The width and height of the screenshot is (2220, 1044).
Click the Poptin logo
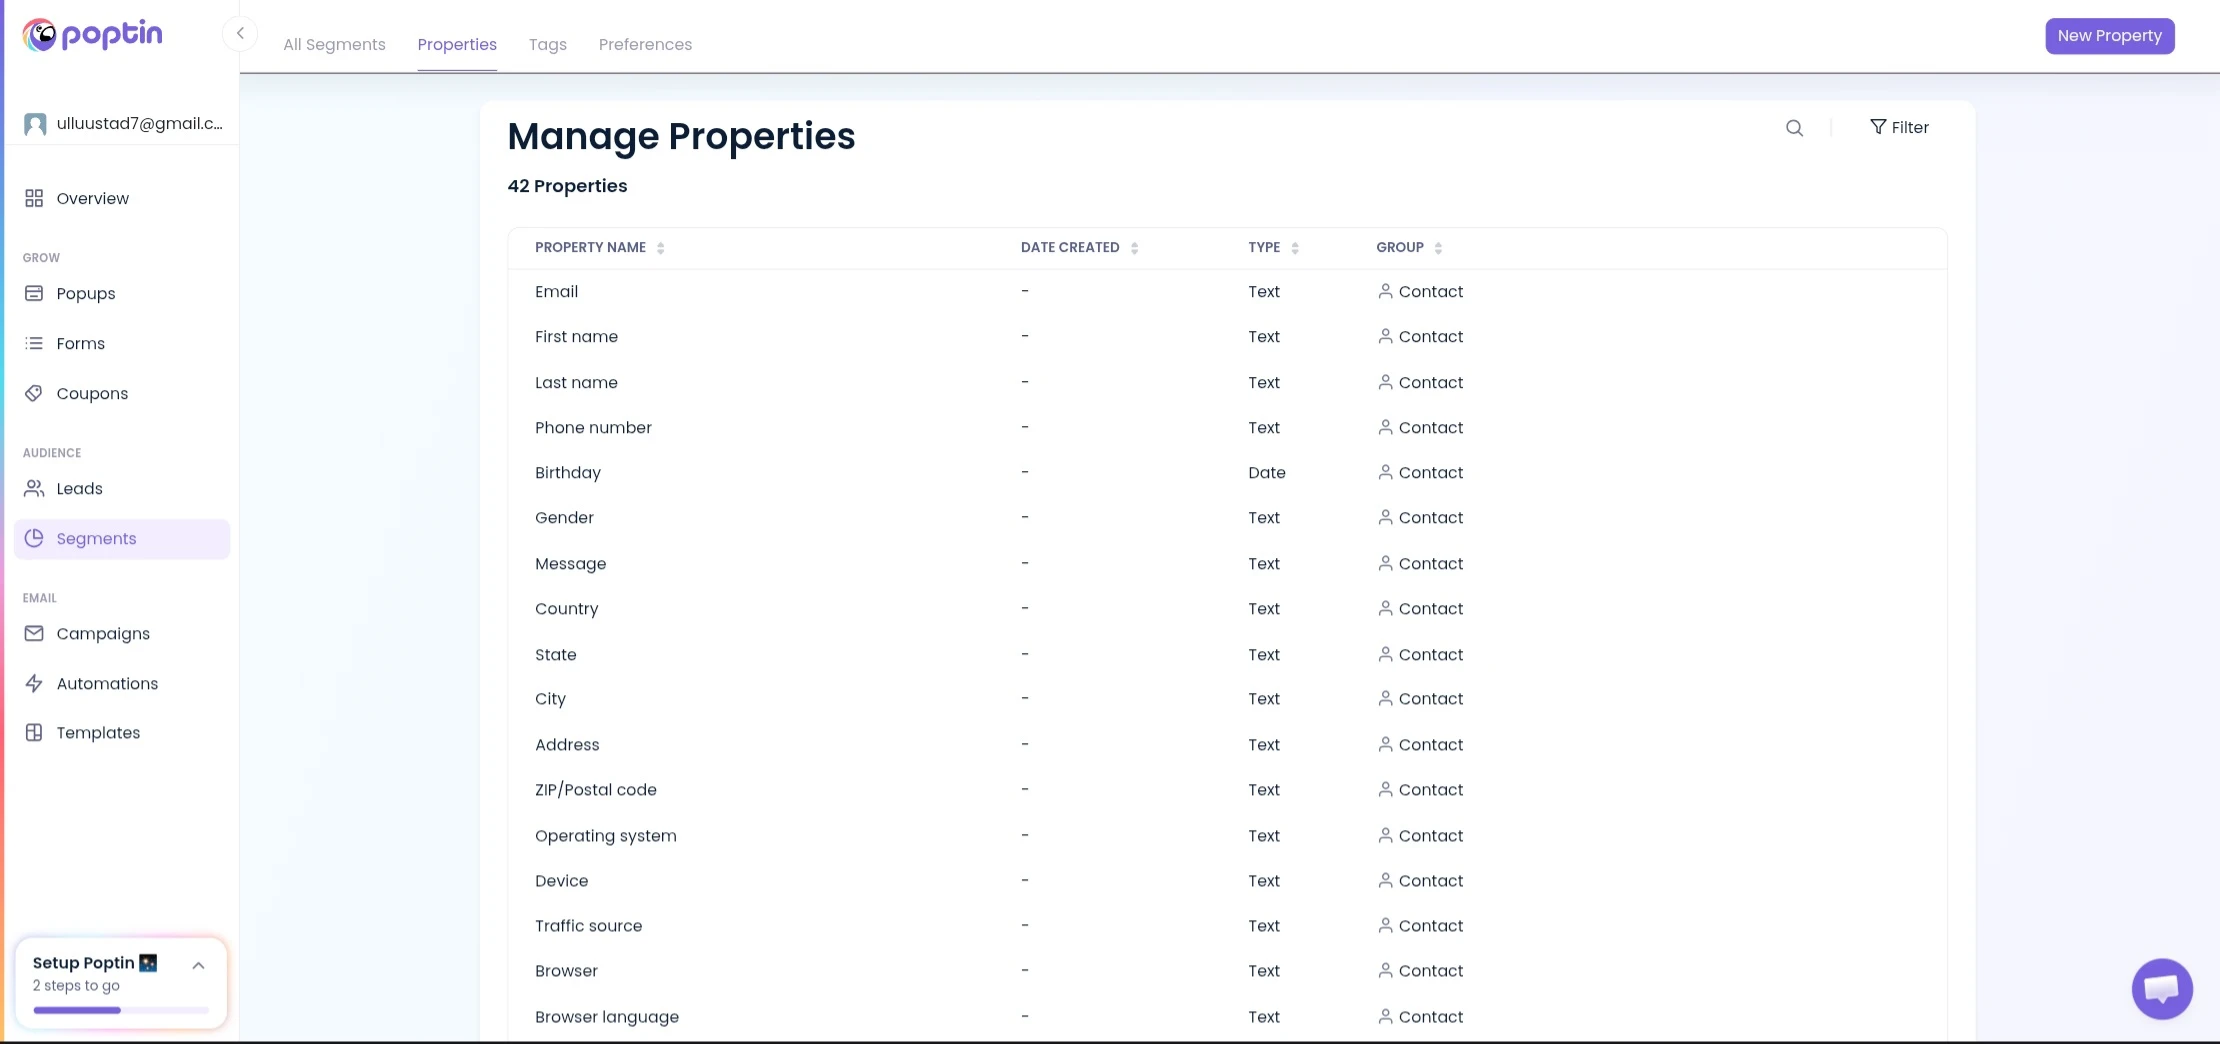coord(92,35)
